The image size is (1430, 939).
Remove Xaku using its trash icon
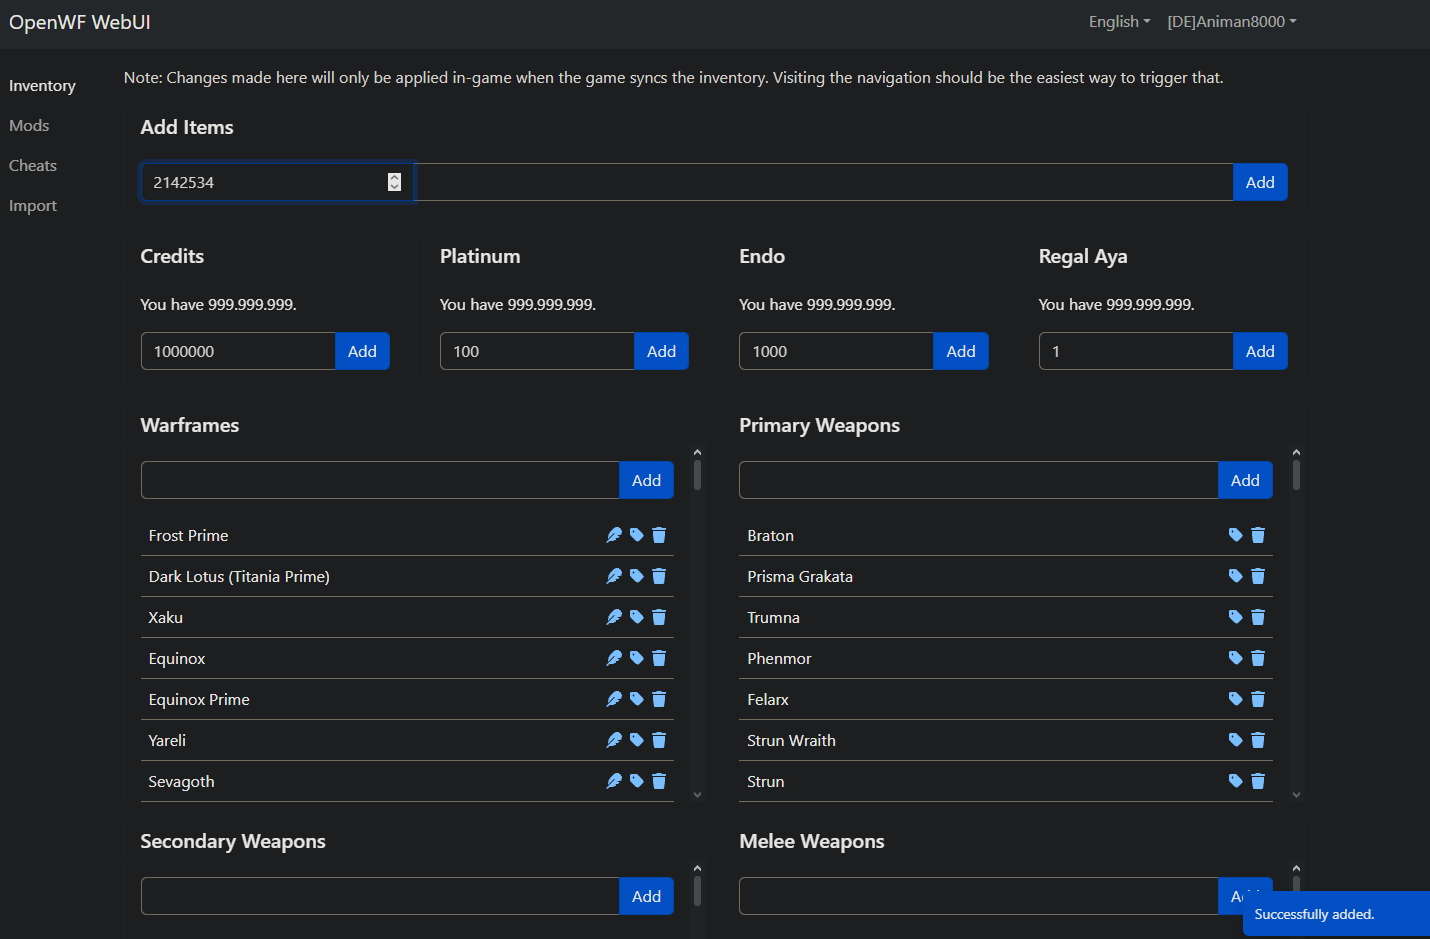[659, 617]
